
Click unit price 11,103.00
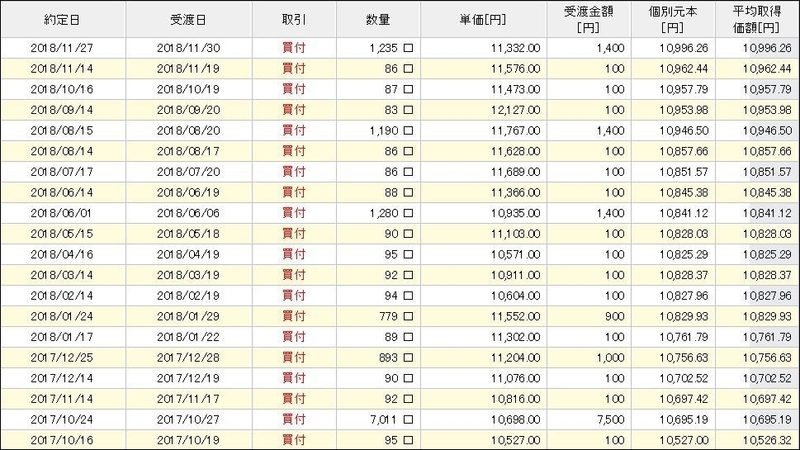515,234
